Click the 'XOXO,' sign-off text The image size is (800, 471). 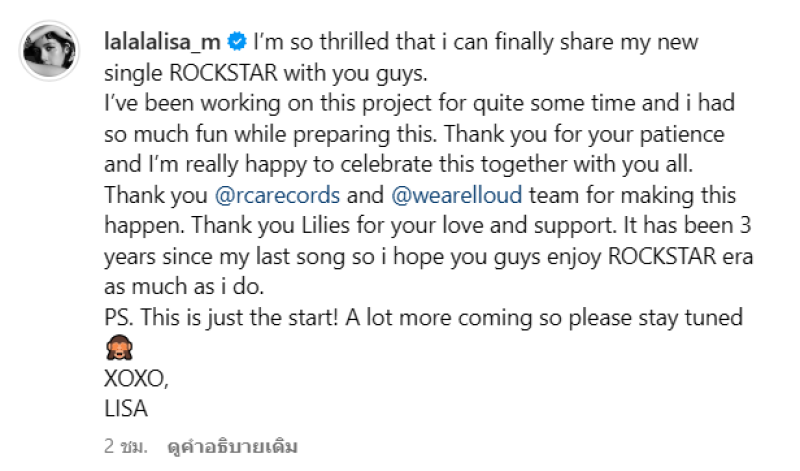point(131,380)
